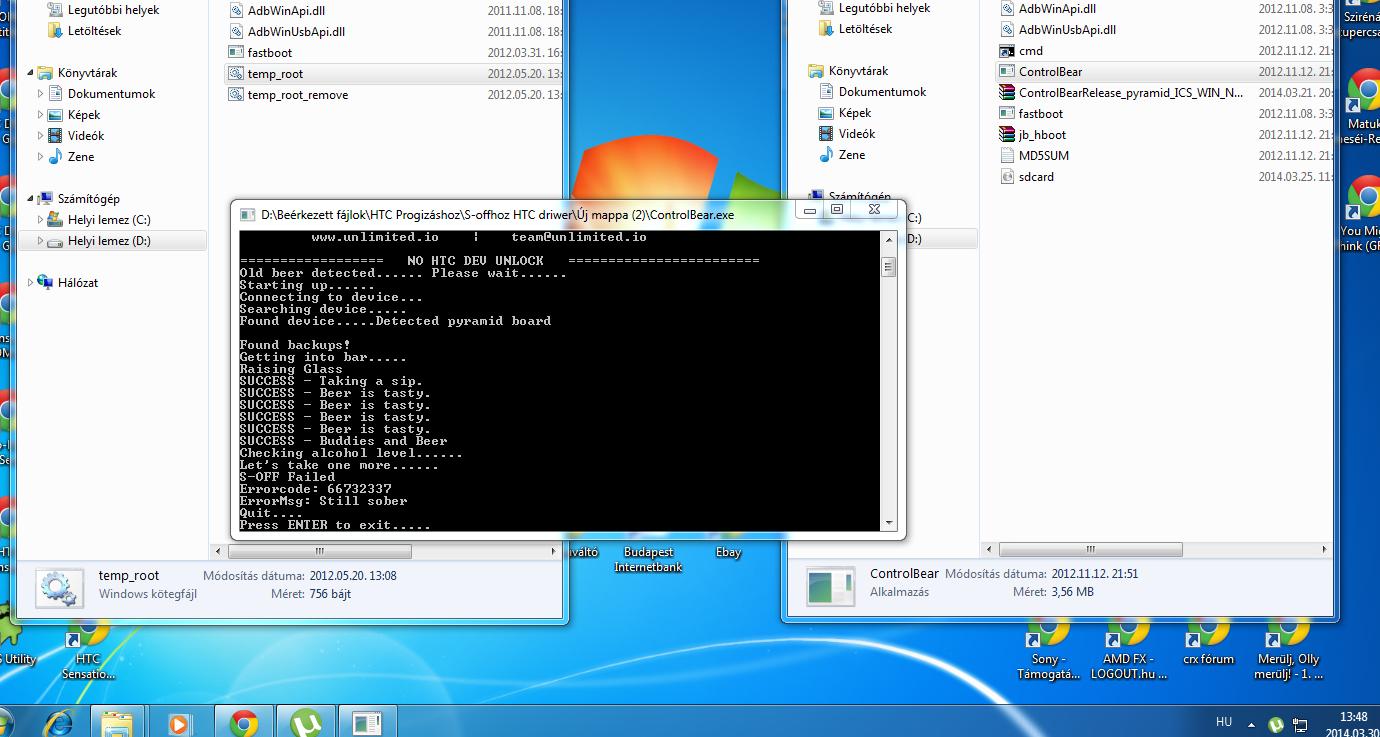Open Windows Explorer folder taskbar icon
1380x737 pixels.
[116, 722]
